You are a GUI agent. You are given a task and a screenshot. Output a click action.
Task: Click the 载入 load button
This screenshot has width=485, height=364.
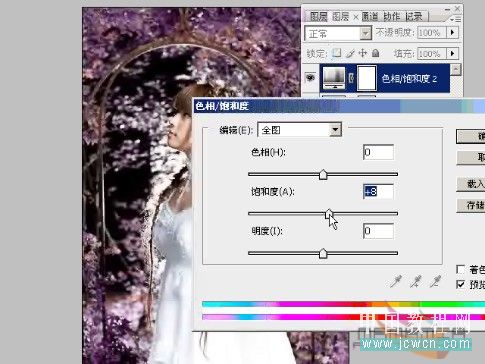coord(470,184)
